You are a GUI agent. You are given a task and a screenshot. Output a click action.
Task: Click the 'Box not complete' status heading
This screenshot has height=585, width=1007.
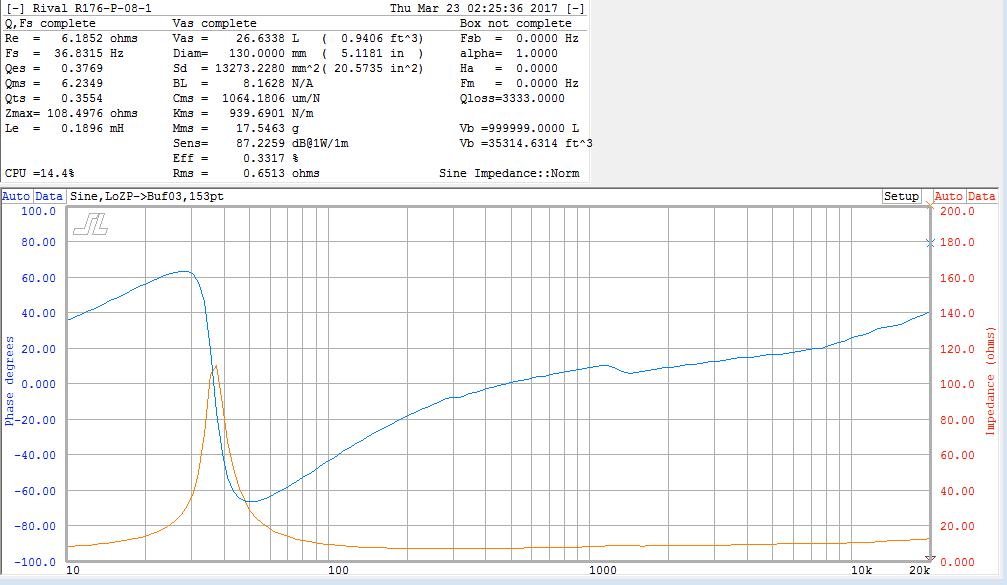tap(516, 23)
